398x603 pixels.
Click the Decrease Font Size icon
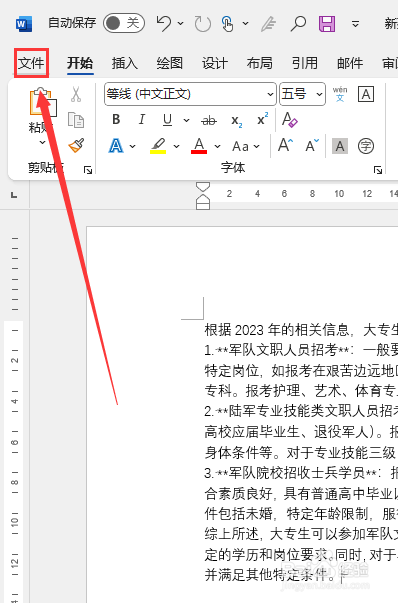pyautogui.click(x=311, y=146)
